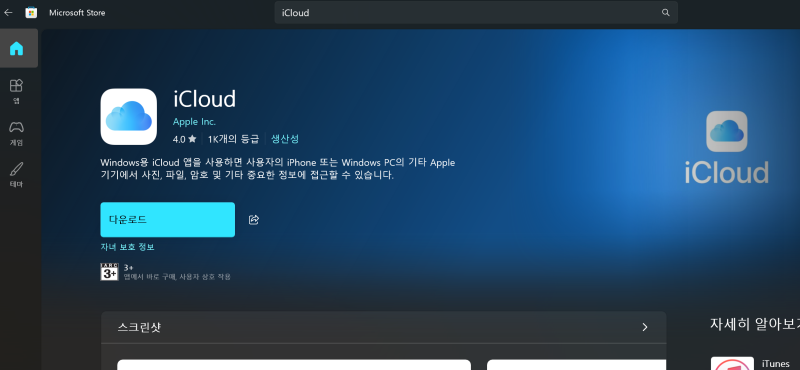
Task: Click the 스크린샷 section heading
Action: click(x=139, y=327)
